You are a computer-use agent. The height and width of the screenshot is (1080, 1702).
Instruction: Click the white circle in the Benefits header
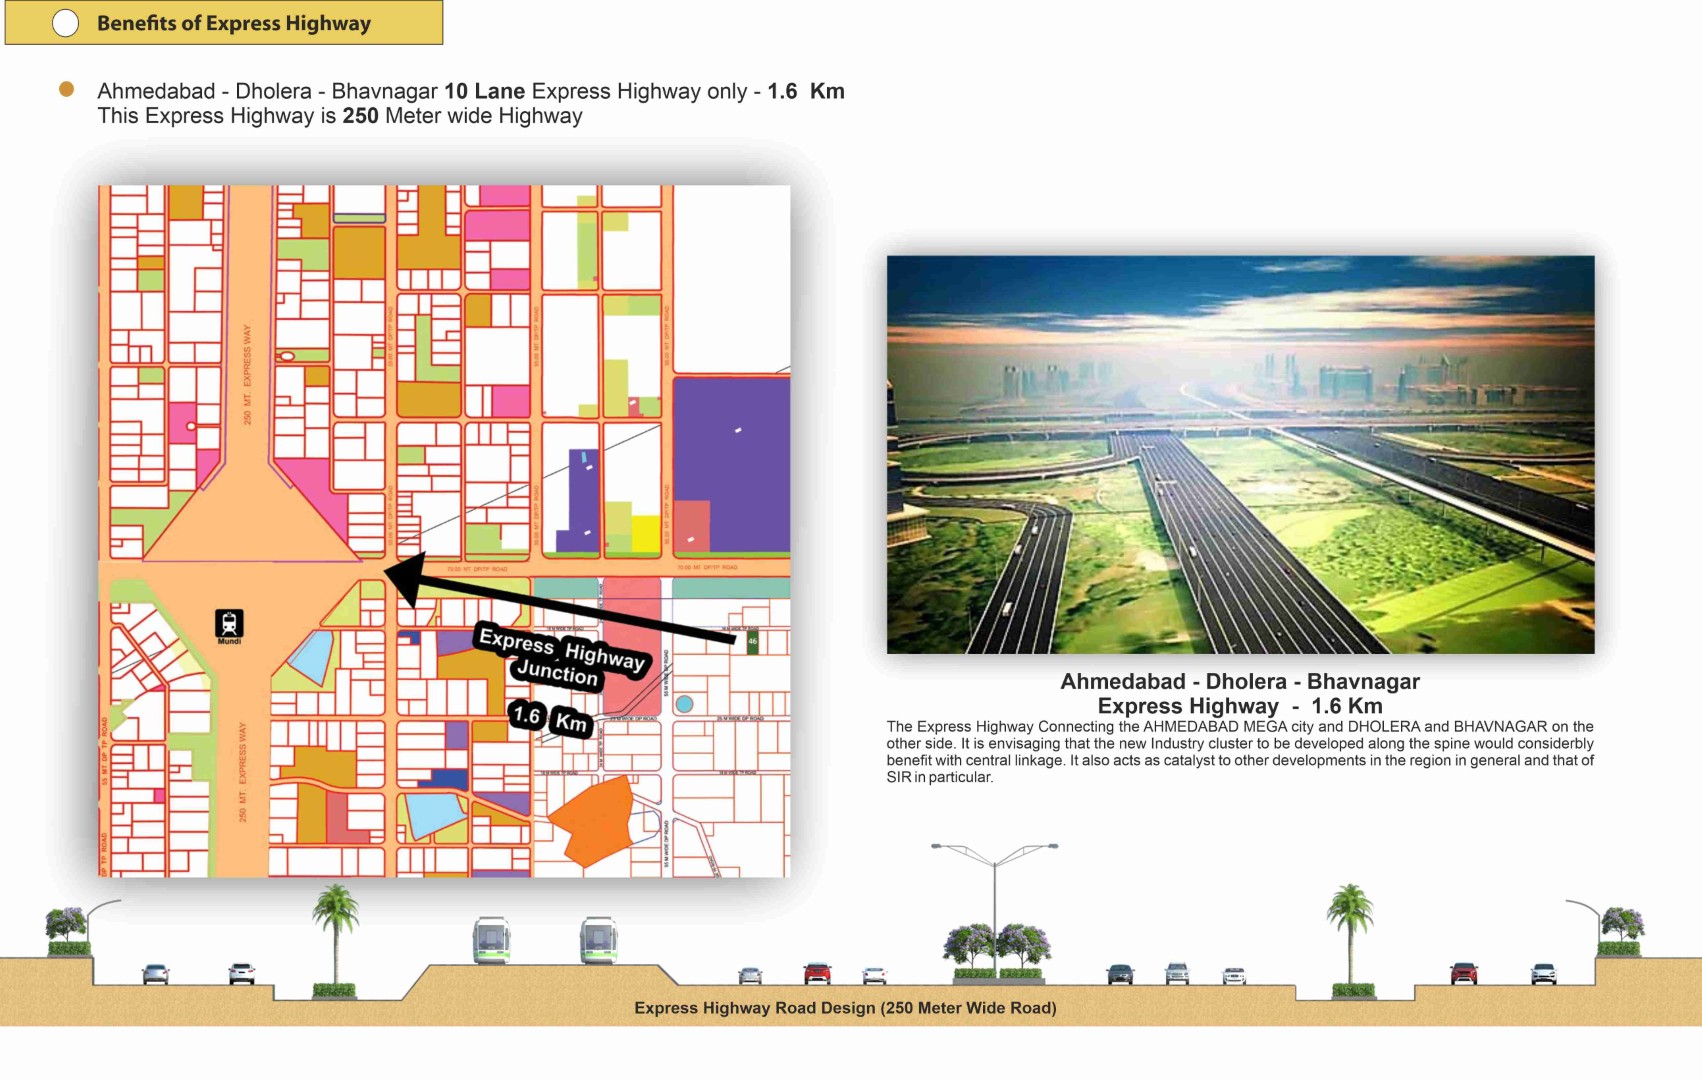pos(65,23)
